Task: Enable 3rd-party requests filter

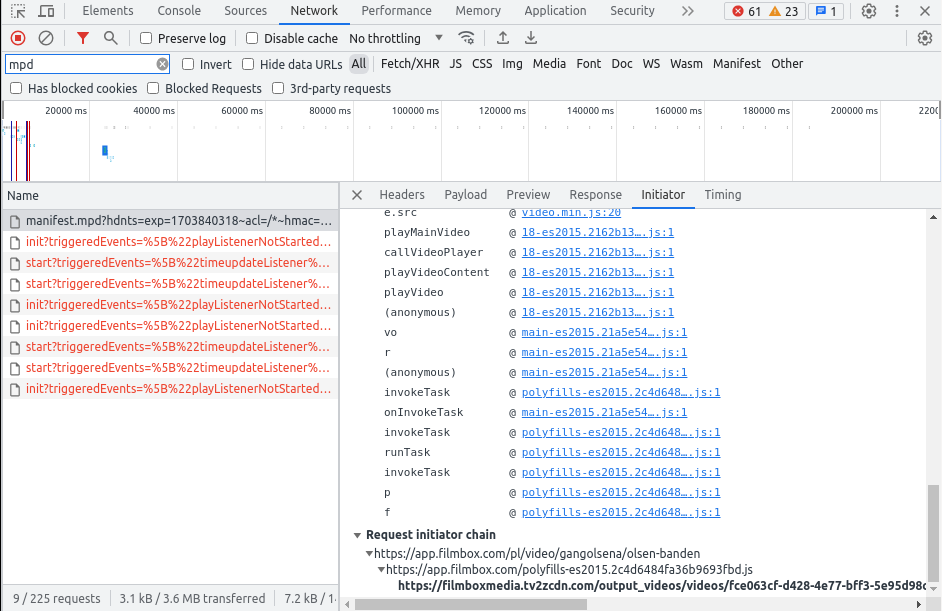Action: pos(278,88)
